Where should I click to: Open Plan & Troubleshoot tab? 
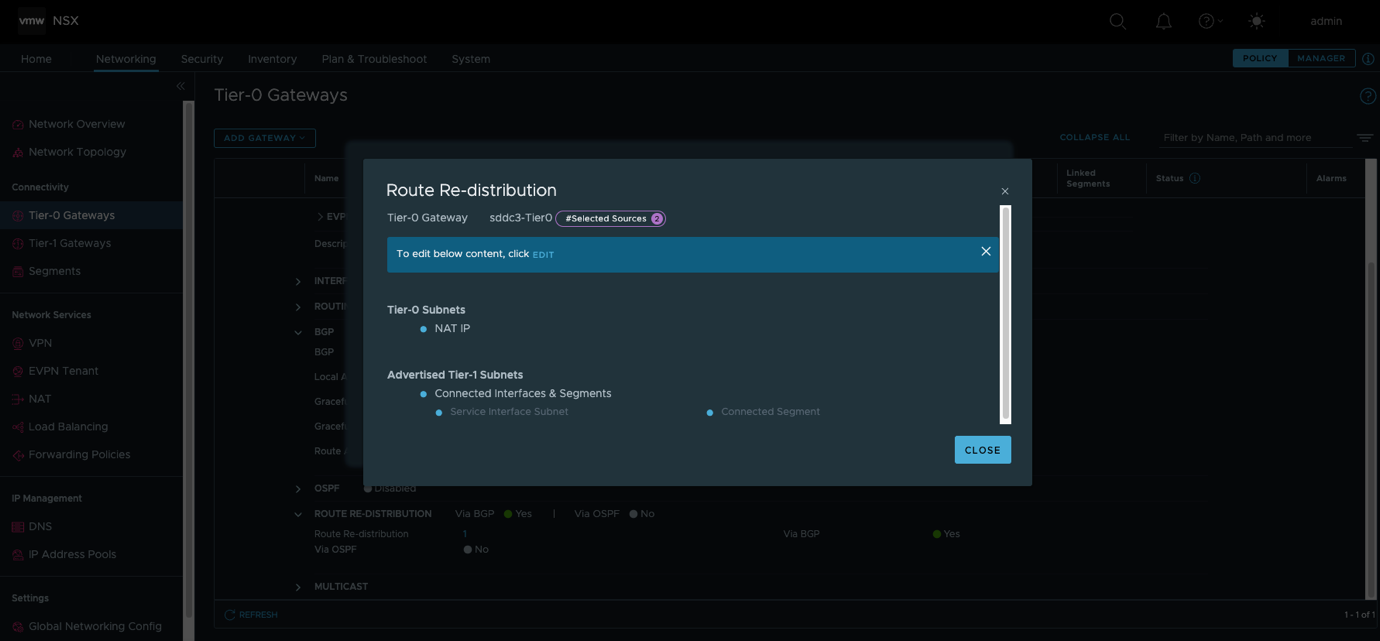point(374,59)
